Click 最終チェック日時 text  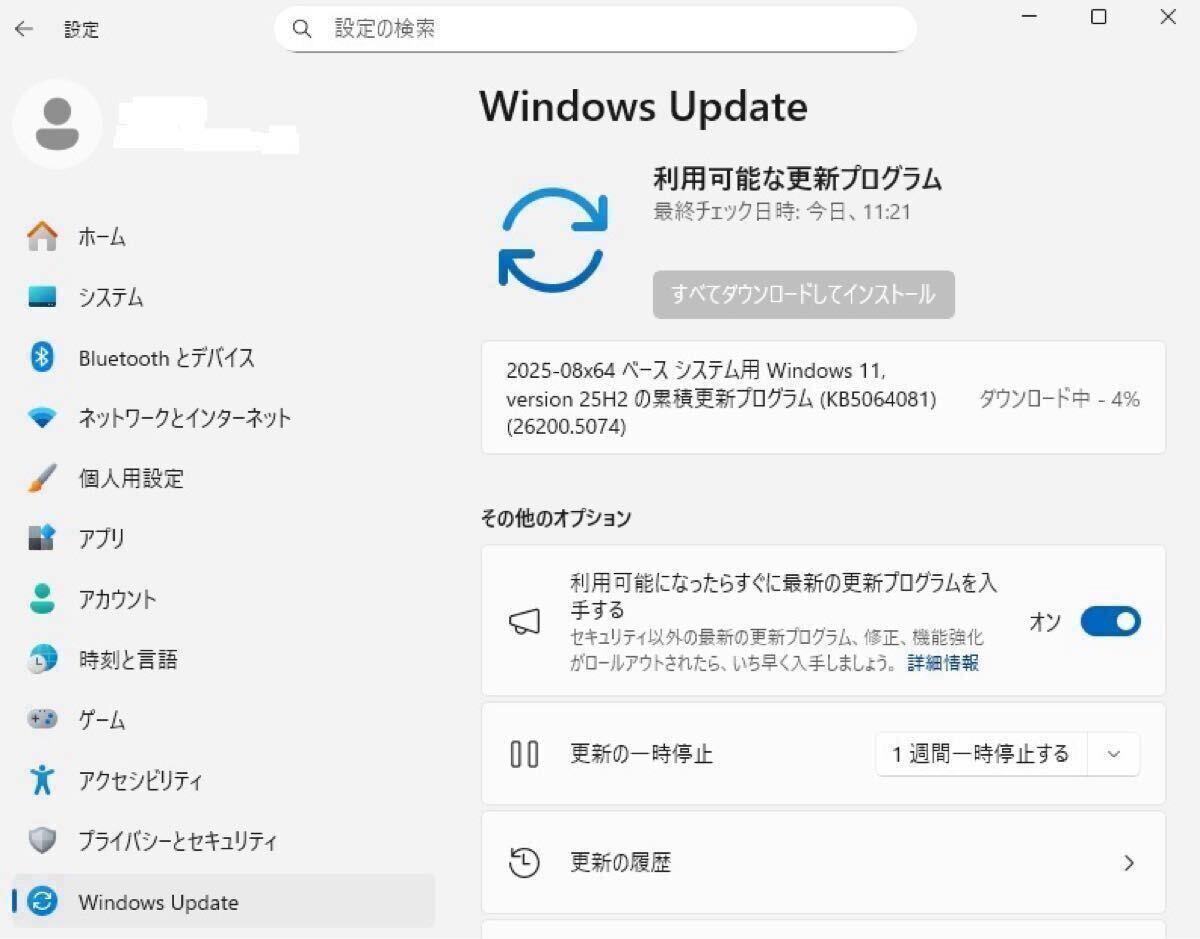(x=782, y=212)
